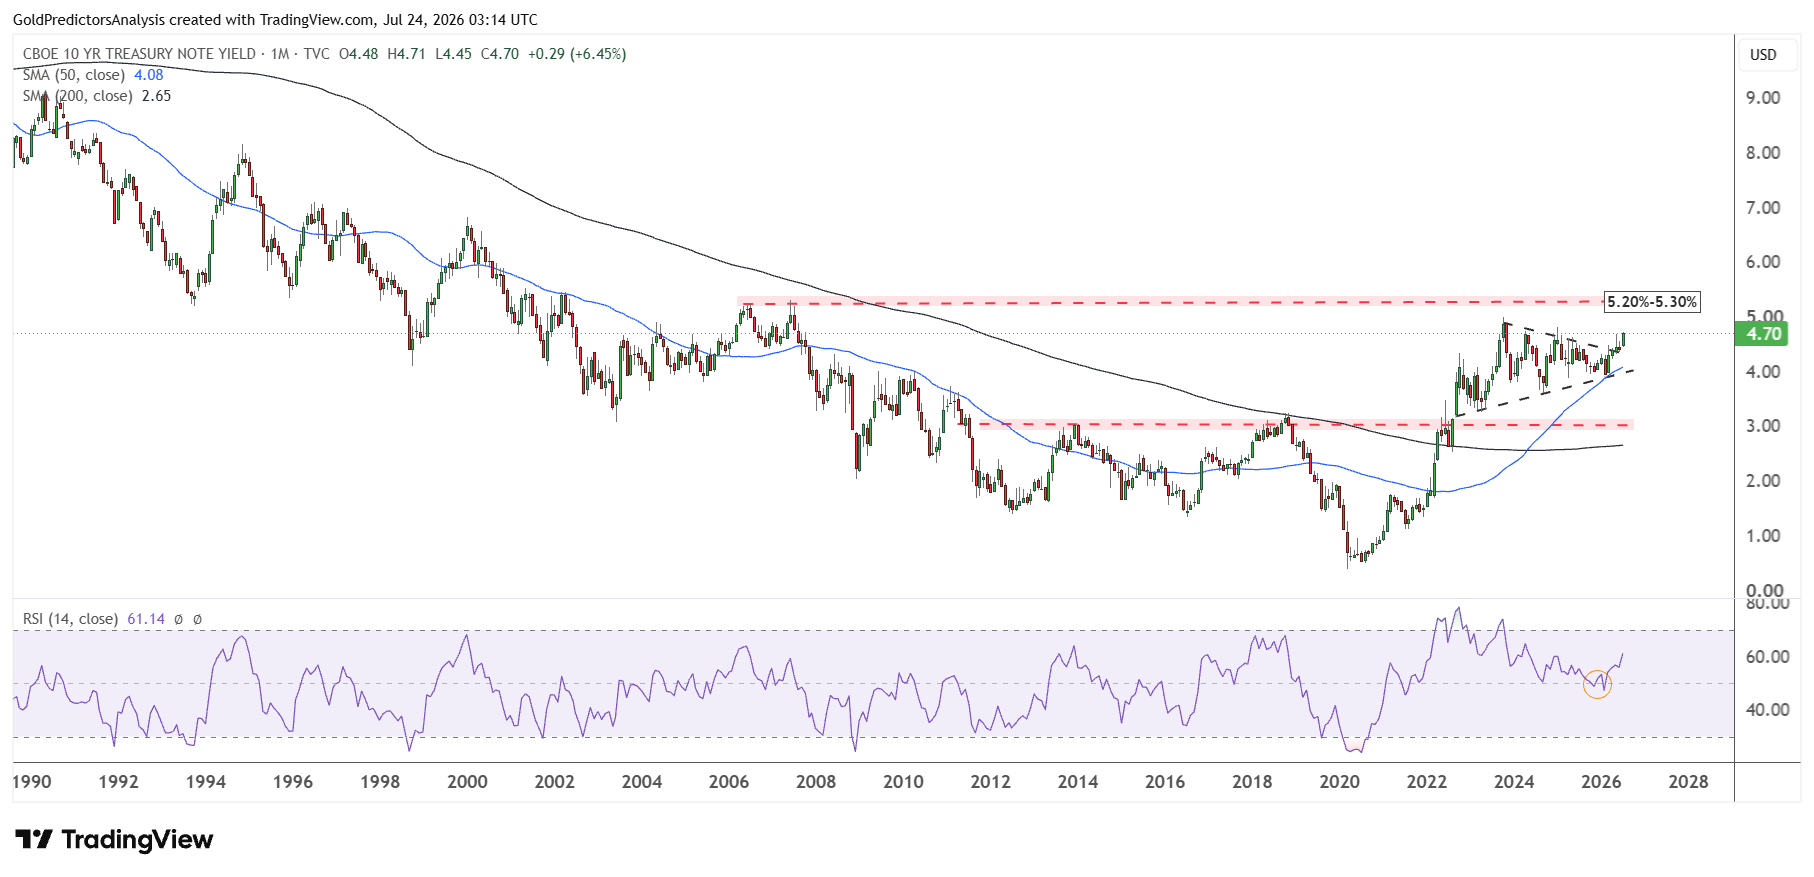This screenshot has height=877, width=1814.
Task: Click the 60.00 RSI axis label
Action: (x=1767, y=657)
